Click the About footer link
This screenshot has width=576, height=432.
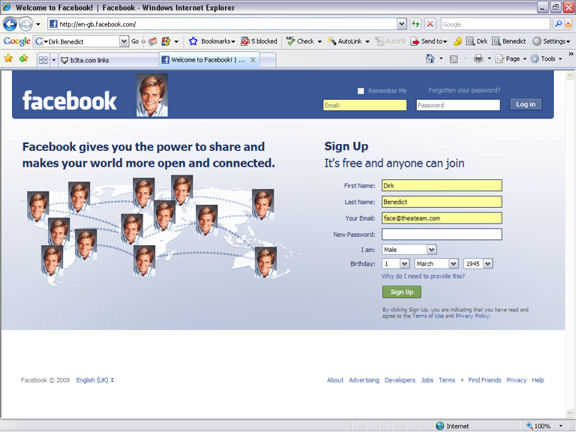pyautogui.click(x=335, y=380)
